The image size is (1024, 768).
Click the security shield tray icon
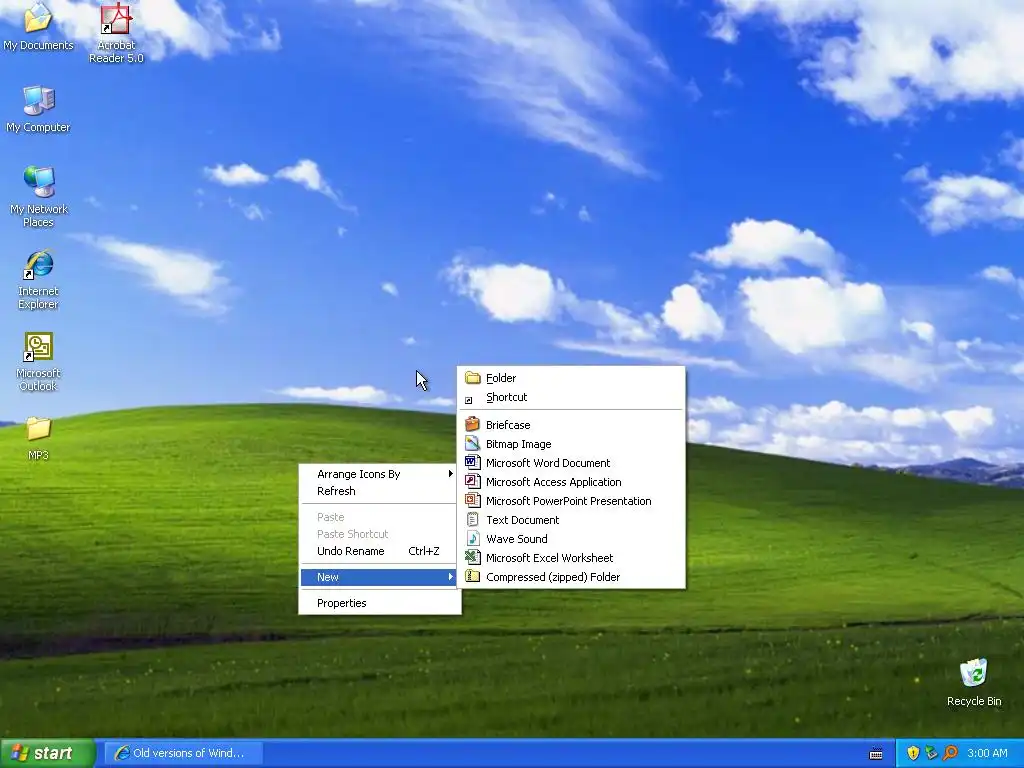913,753
